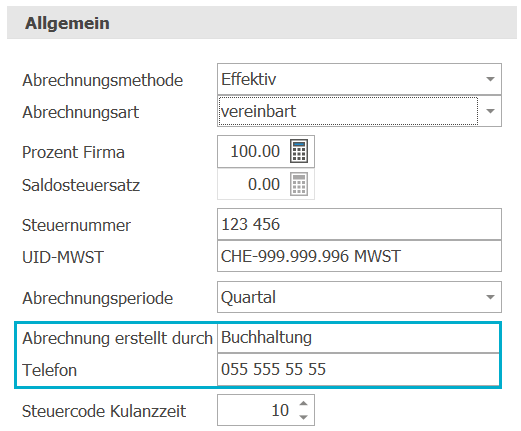
Task: Click the Saldosteuersatz label
Action: pyautogui.click(x=81, y=185)
